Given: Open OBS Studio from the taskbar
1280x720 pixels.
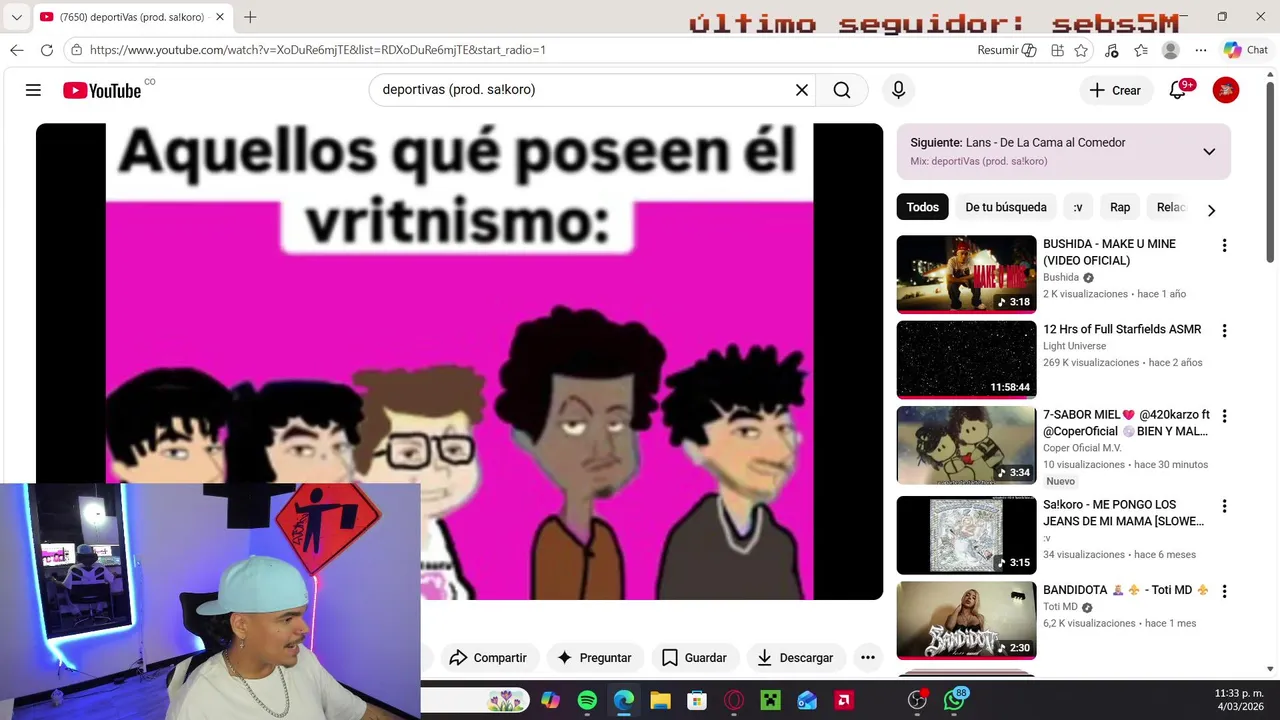Looking at the screenshot, I should 917,701.
